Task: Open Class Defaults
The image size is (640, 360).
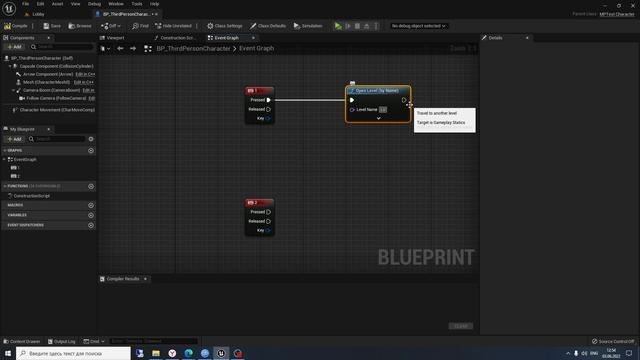Action: click(268, 26)
